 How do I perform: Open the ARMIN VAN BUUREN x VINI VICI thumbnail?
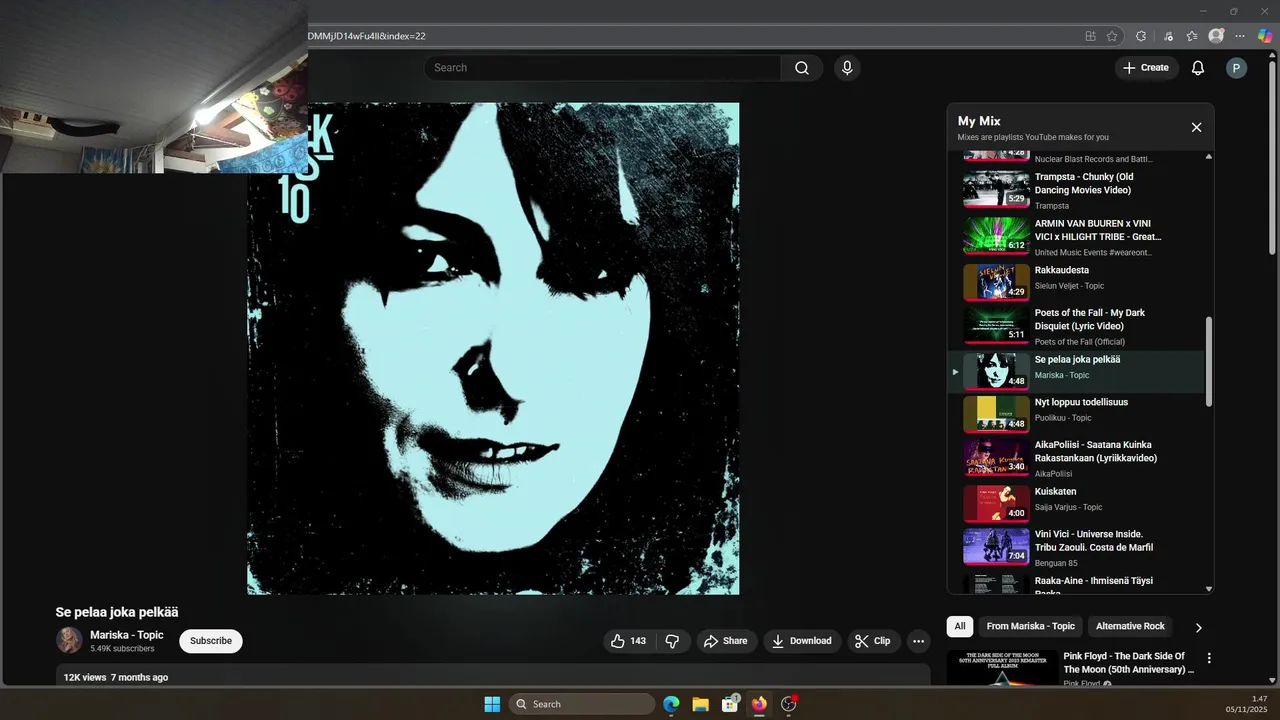(996, 235)
